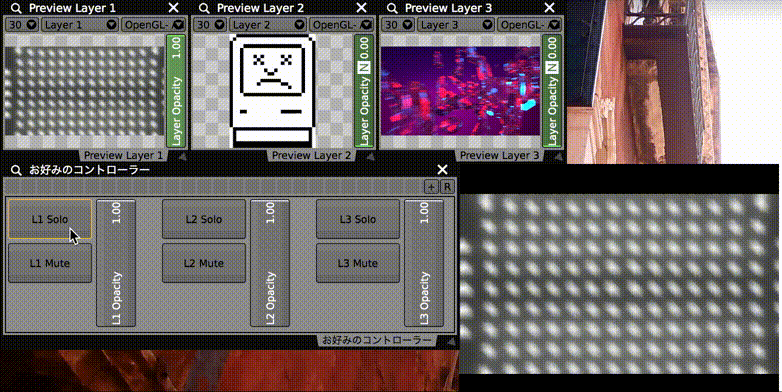Click the sad Mac preview of Layer 2
This screenshot has width=782, height=392.
point(272,91)
